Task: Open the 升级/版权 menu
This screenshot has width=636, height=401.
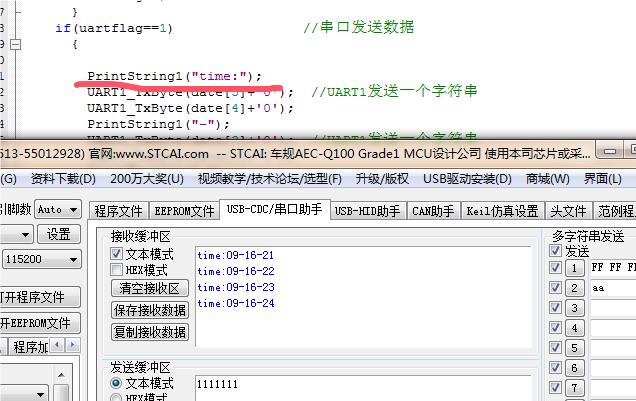Action: pyautogui.click(x=382, y=179)
